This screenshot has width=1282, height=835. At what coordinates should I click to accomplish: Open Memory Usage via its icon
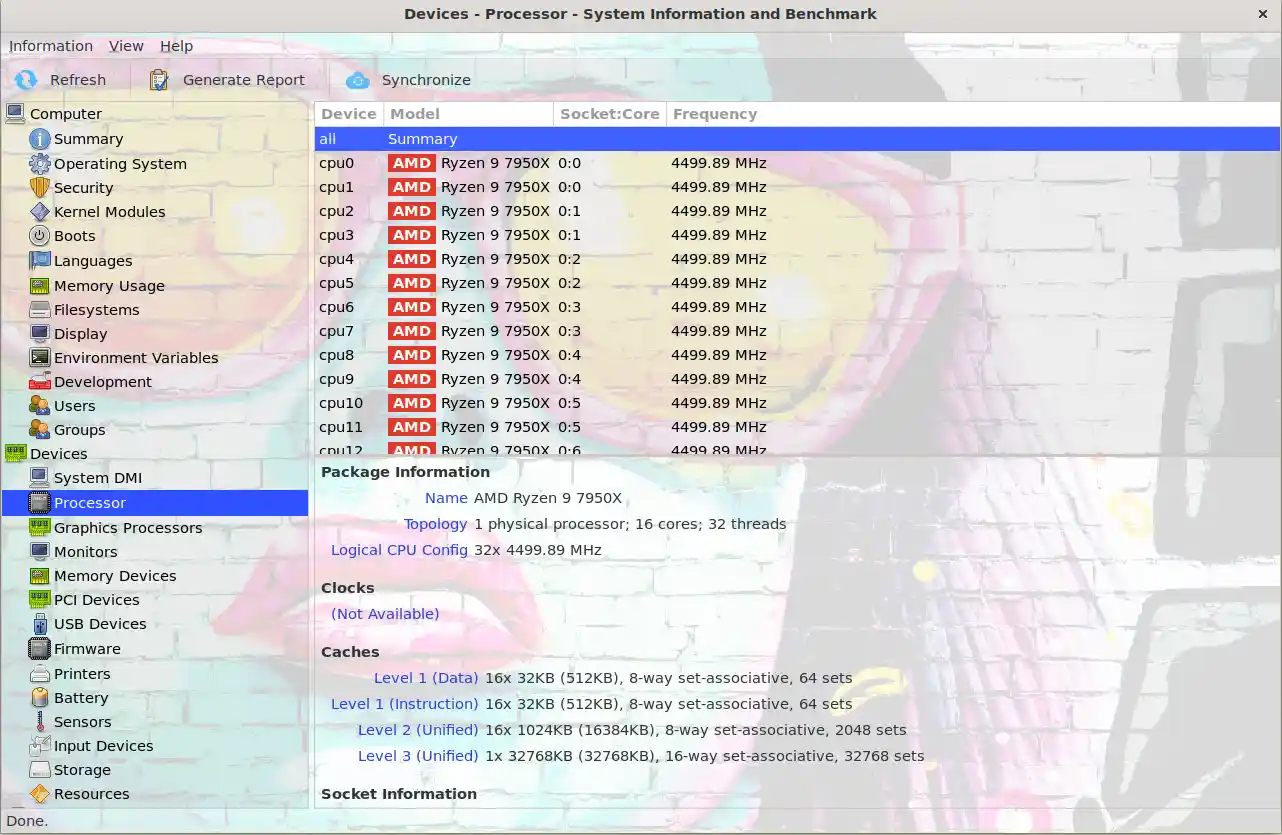pos(39,286)
